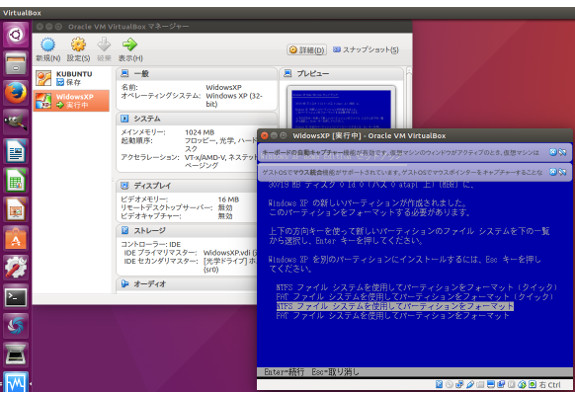Click the 詳細(D) details button
The height and width of the screenshot is (400, 575).
click(307, 50)
